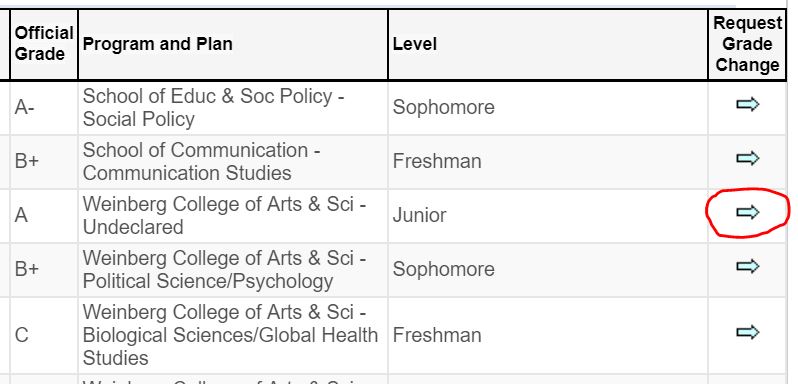The height and width of the screenshot is (384, 798).
Task: Click the Junior level cell
Action: coord(548,216)
